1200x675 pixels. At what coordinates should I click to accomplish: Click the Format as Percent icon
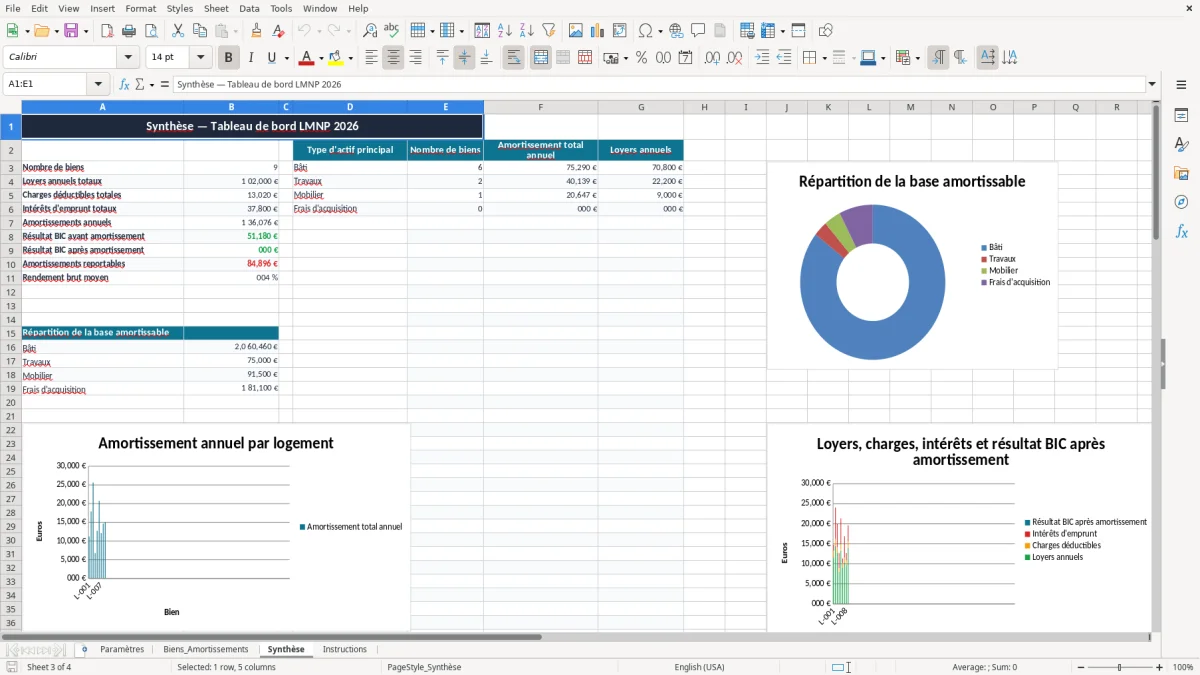pyautogui.click(x=641, y=58)
